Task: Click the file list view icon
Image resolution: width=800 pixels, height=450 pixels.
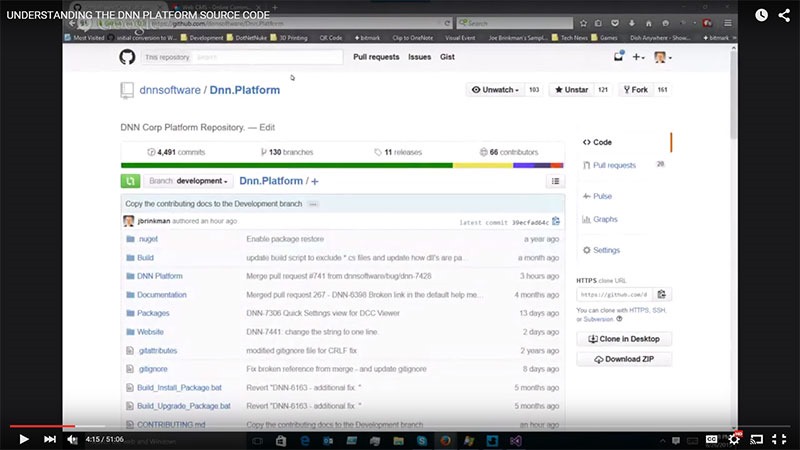Action: click(556, 181)
